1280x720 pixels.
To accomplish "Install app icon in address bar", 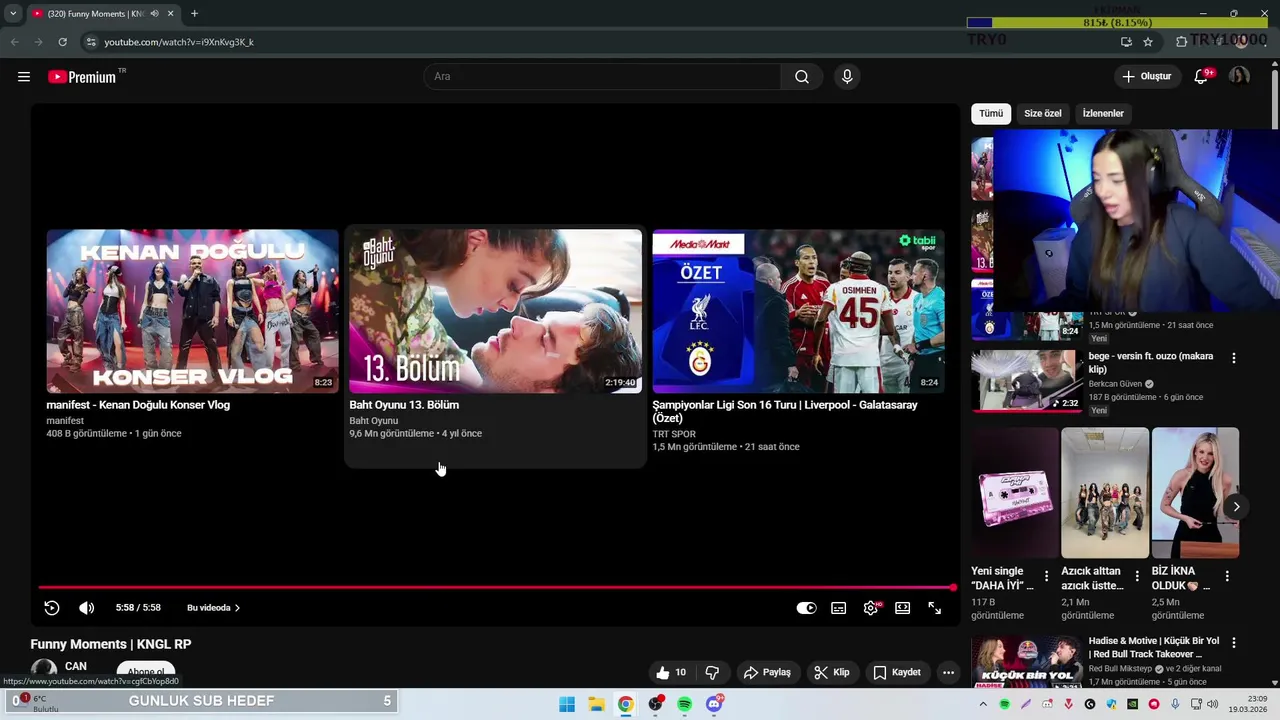I will click(x=1126, y=42).
